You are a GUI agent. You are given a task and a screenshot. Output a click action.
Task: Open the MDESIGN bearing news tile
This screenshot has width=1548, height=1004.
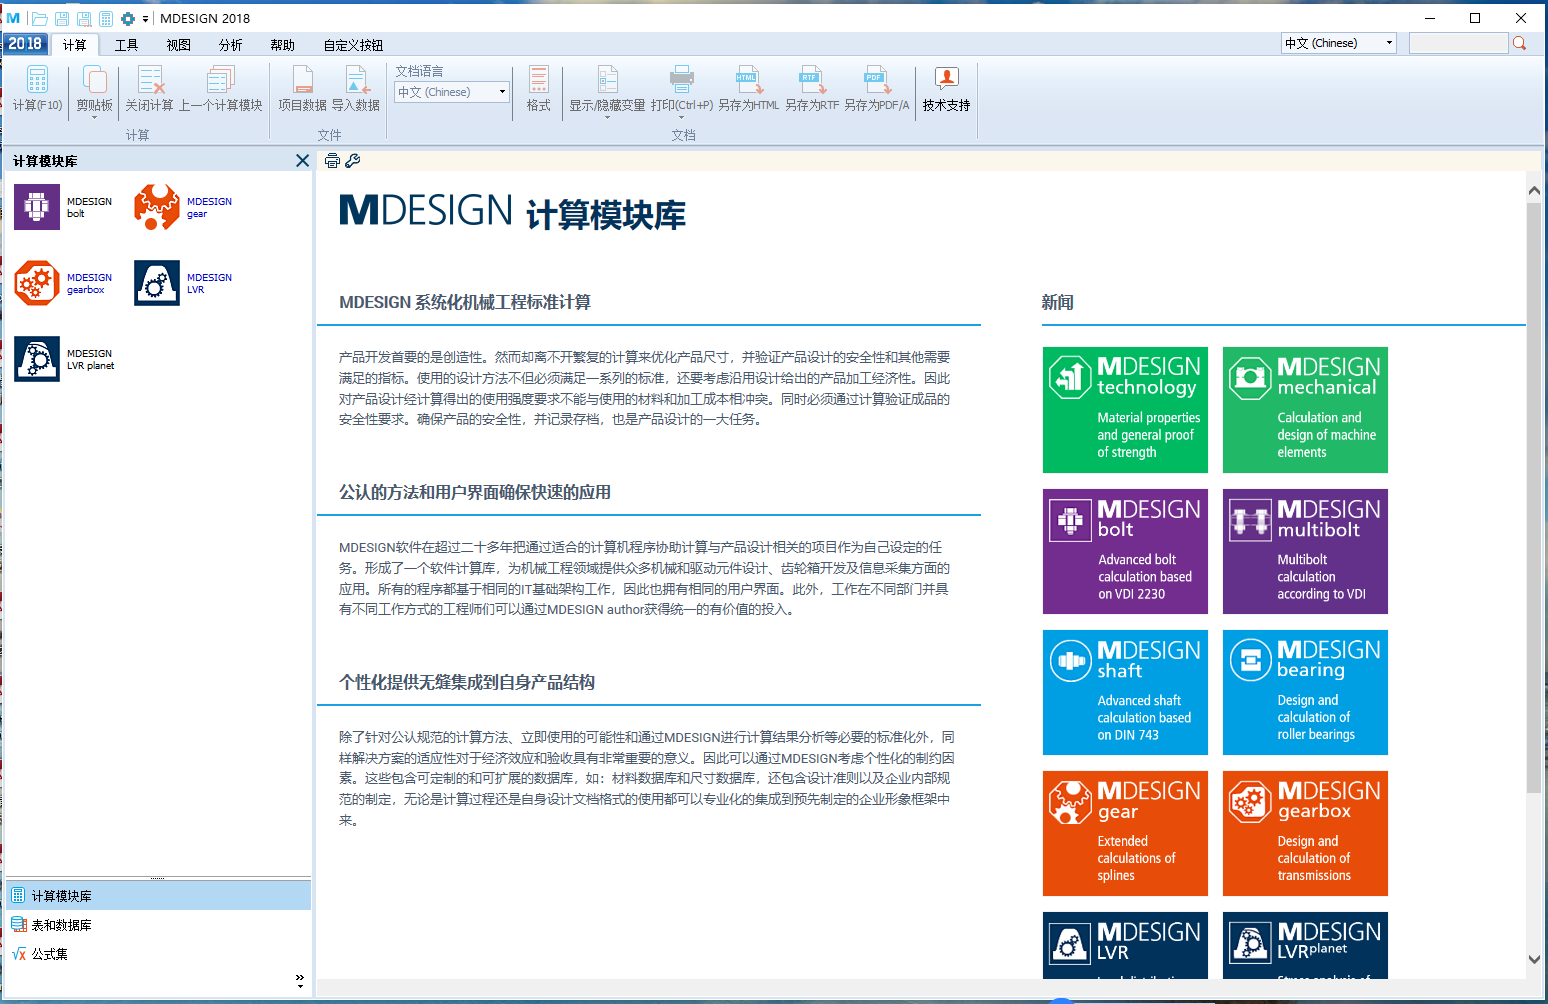coord(1305,692)
